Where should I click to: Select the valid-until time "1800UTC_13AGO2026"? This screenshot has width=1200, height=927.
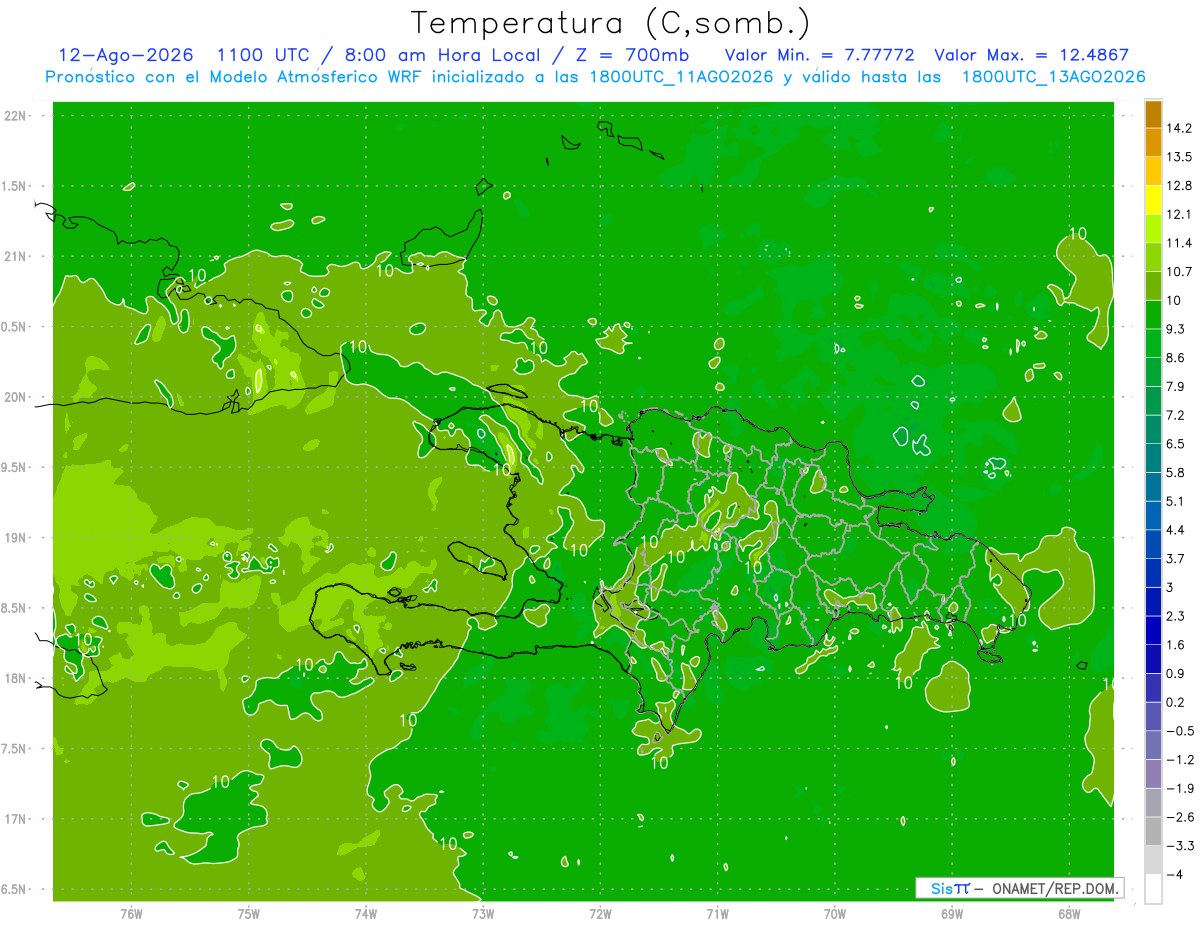pyautogui.click(x=1053, y=77)
